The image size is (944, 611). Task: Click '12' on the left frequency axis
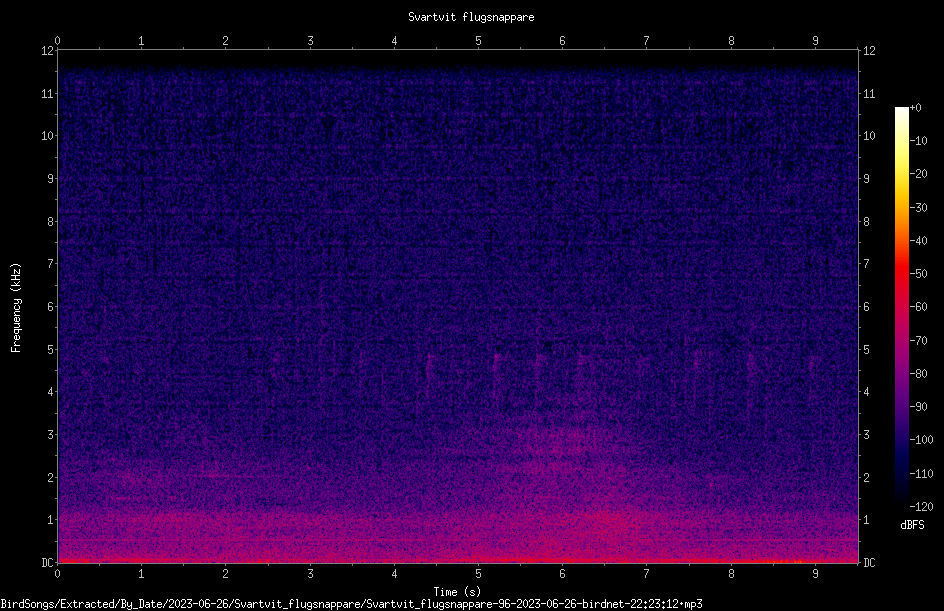[47, 51]
